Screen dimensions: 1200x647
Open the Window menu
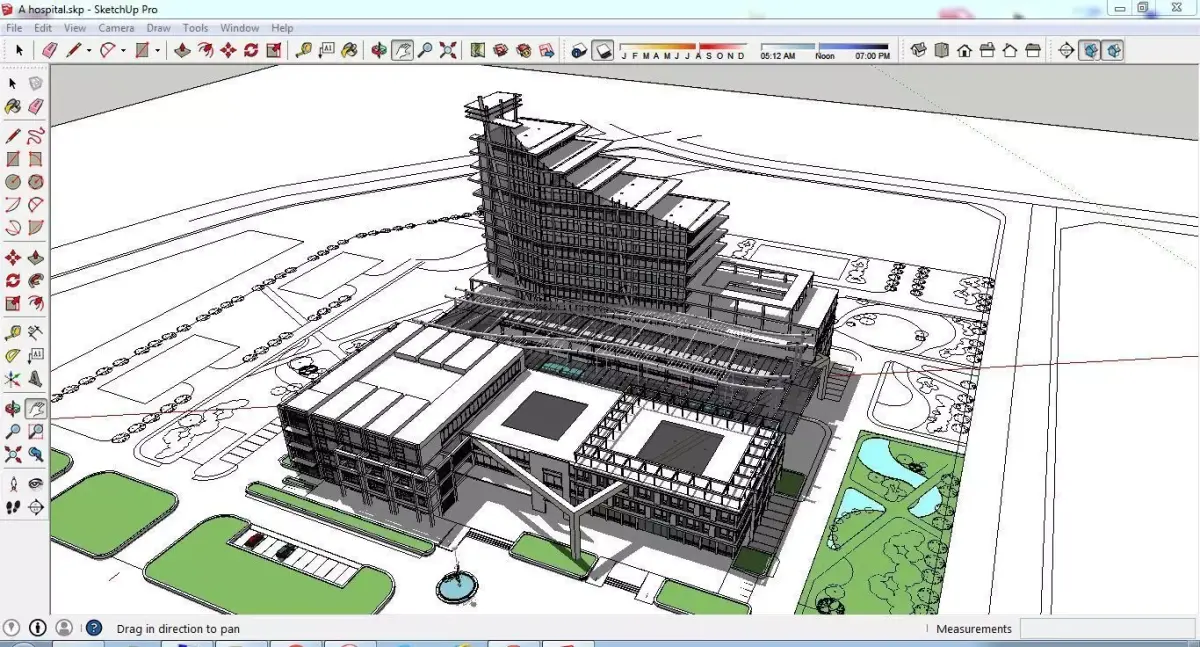[x=240, y=28]
